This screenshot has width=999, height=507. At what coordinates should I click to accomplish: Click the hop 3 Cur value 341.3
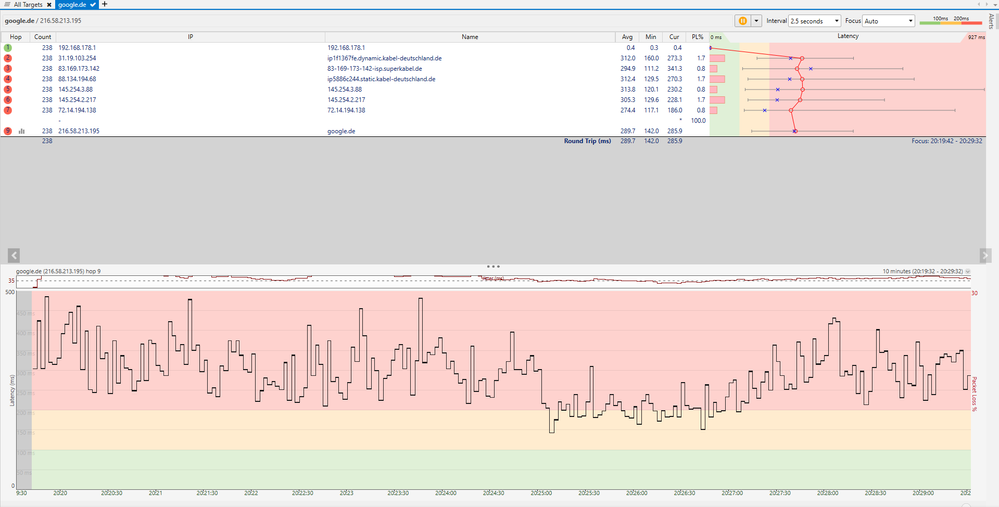tap(674, 69)
